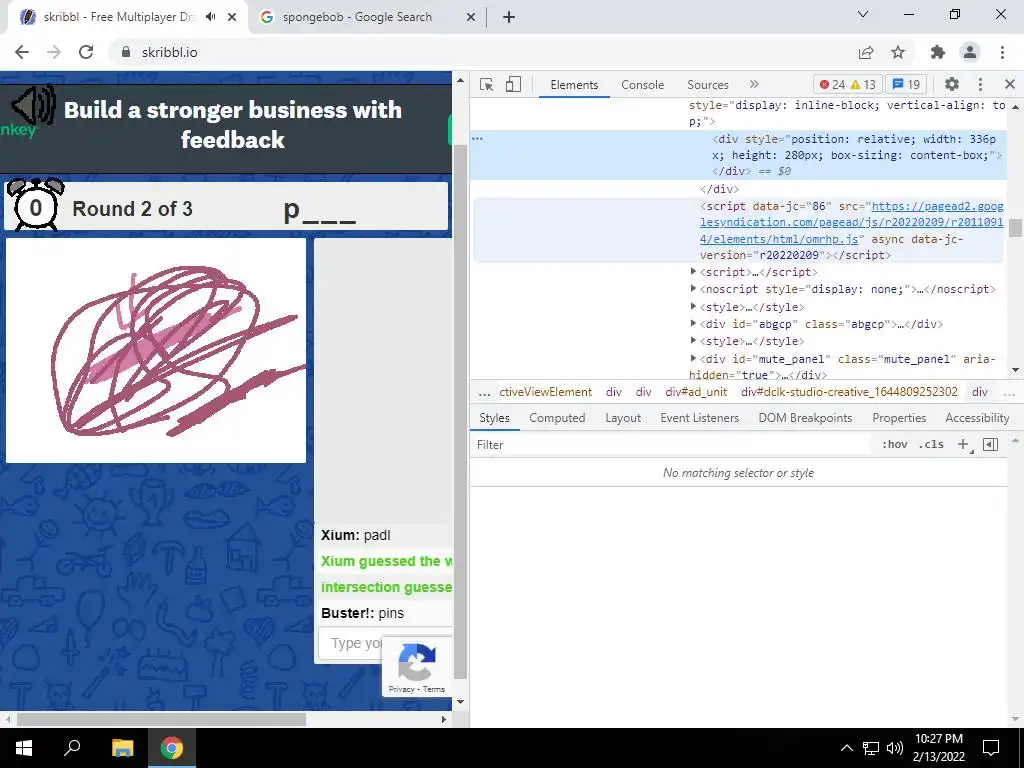Switch to the Elements tab
1024x768 pixels.
(574, 85)
